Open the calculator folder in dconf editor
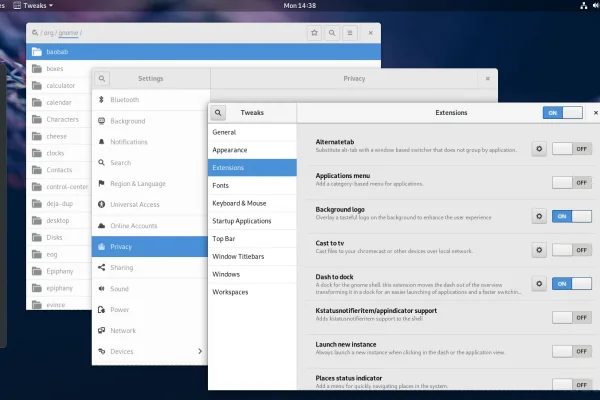Viewport: 600px width, 400px height. click(x=60, y=85)
